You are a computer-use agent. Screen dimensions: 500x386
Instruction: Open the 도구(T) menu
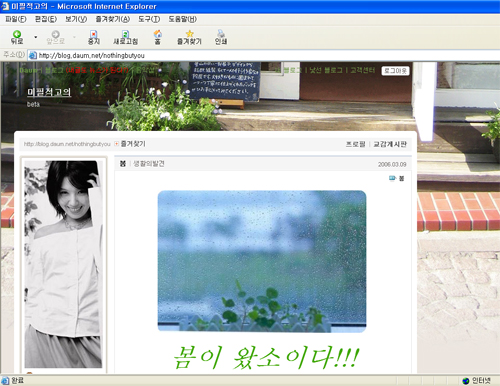pyautogui.click(x=149, y=19)
